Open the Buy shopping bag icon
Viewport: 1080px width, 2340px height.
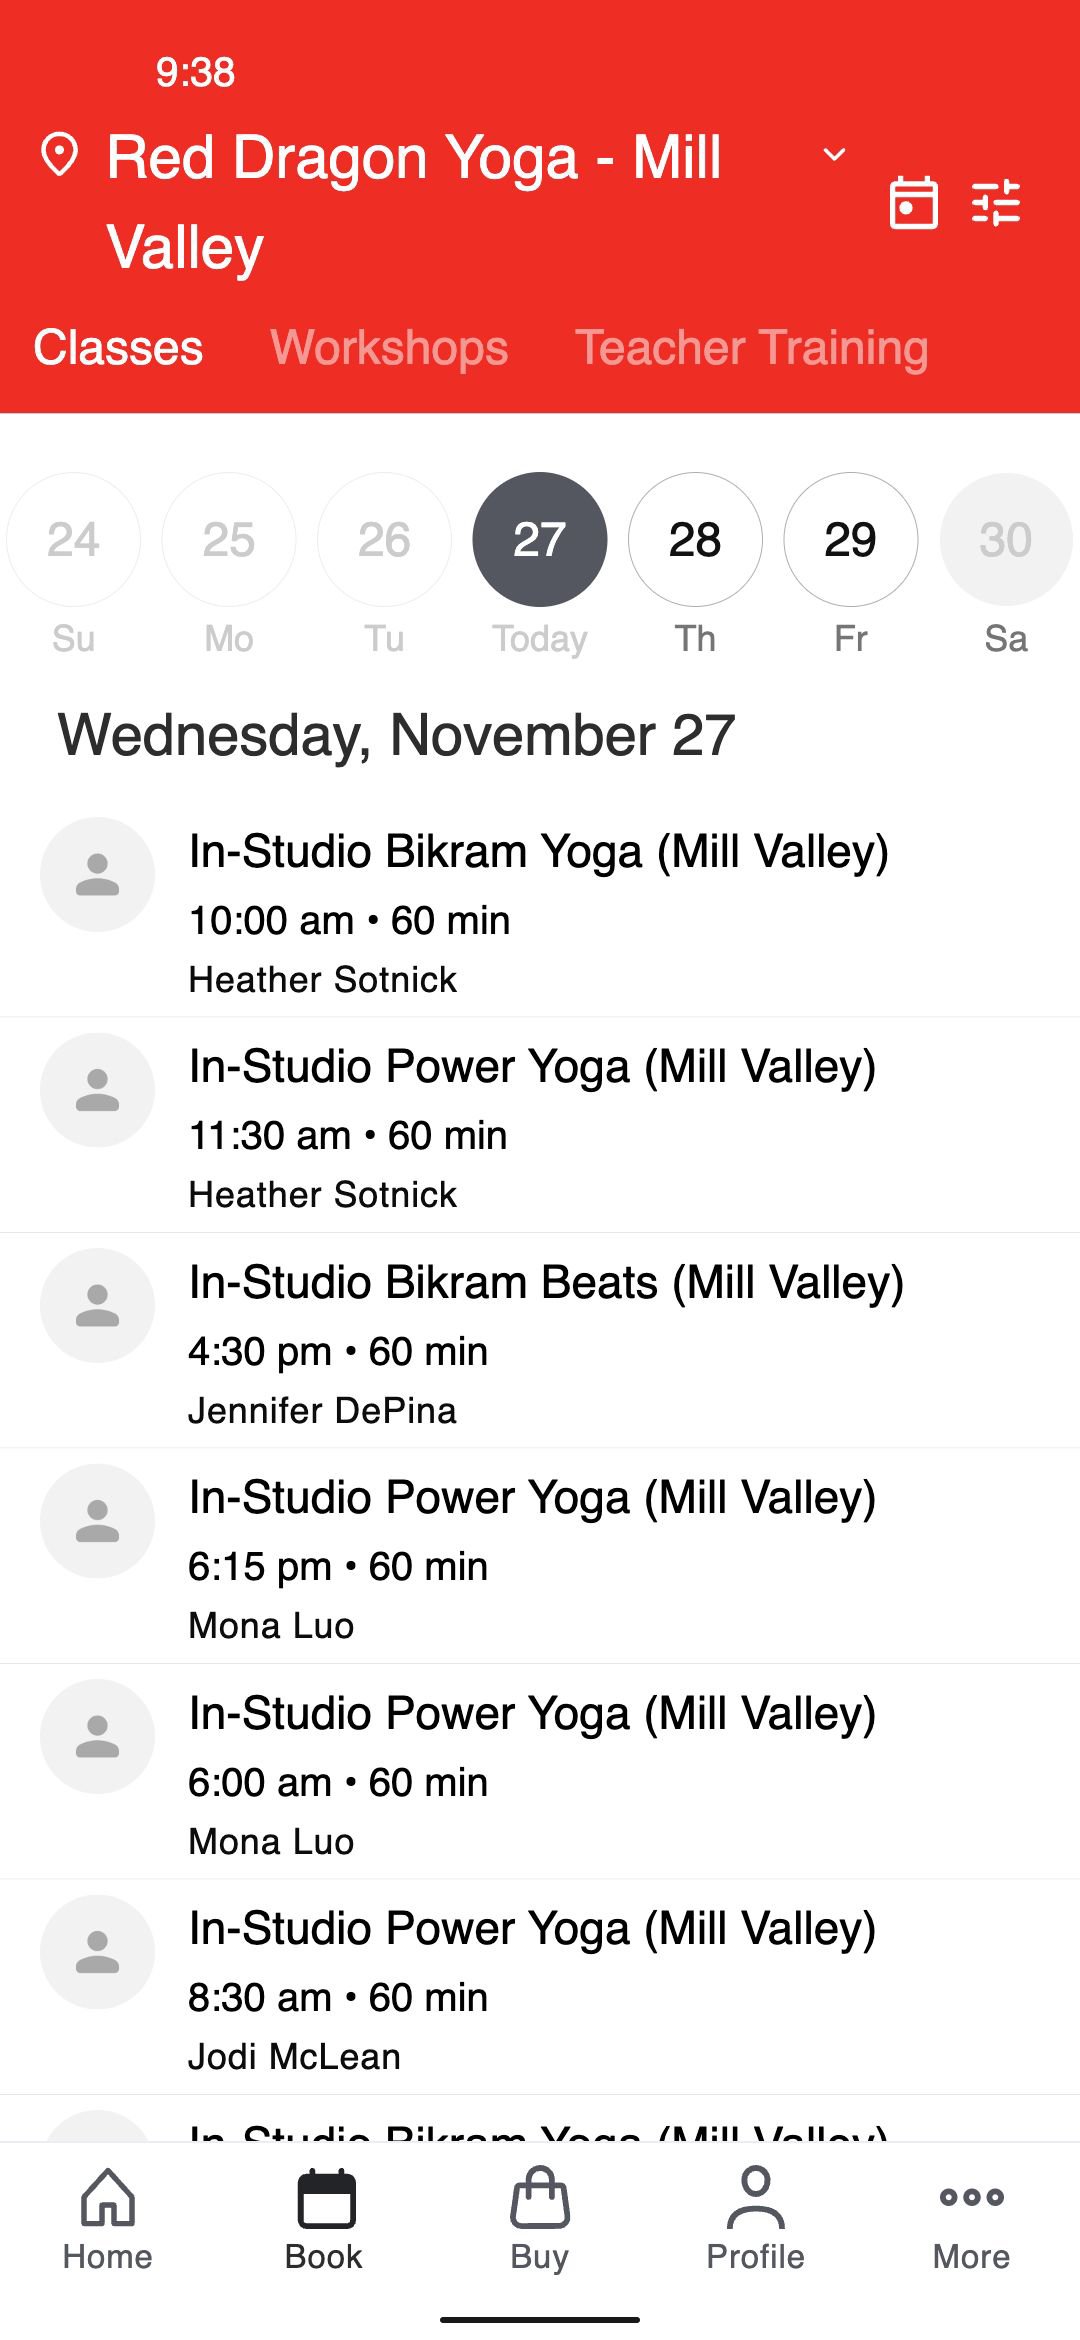[540, 2198]
